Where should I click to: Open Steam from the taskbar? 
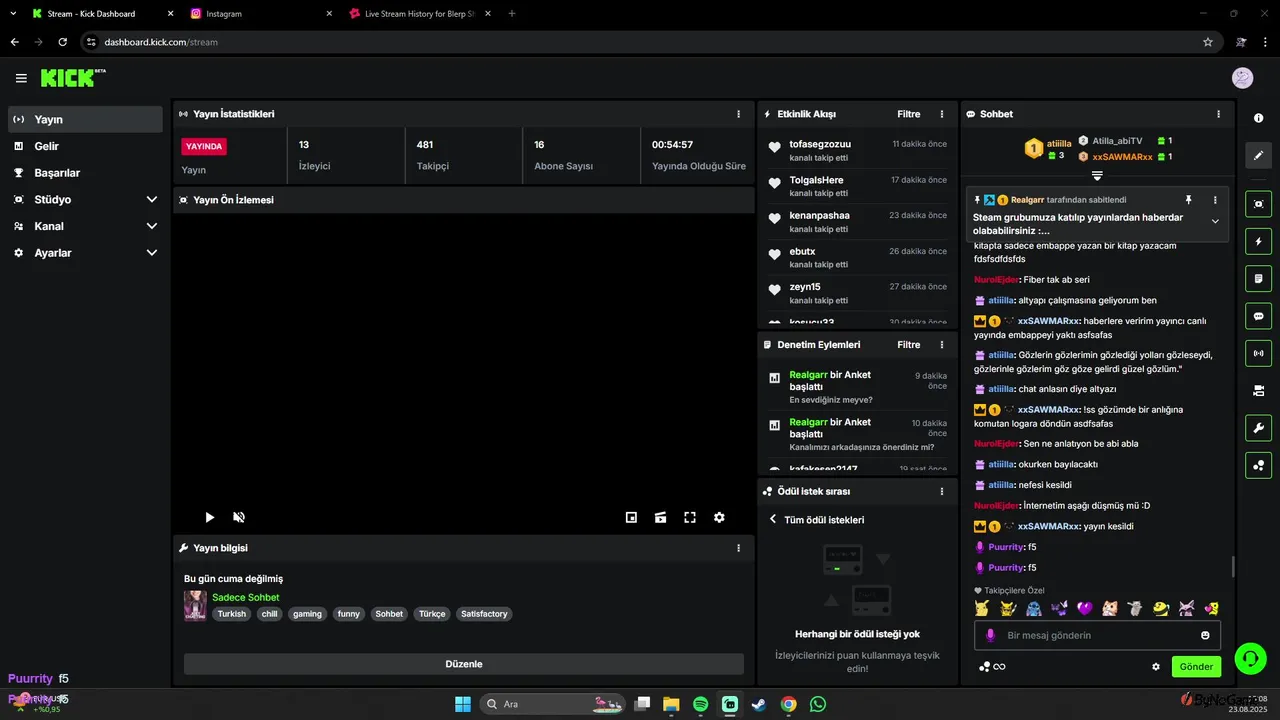[759, 704]
